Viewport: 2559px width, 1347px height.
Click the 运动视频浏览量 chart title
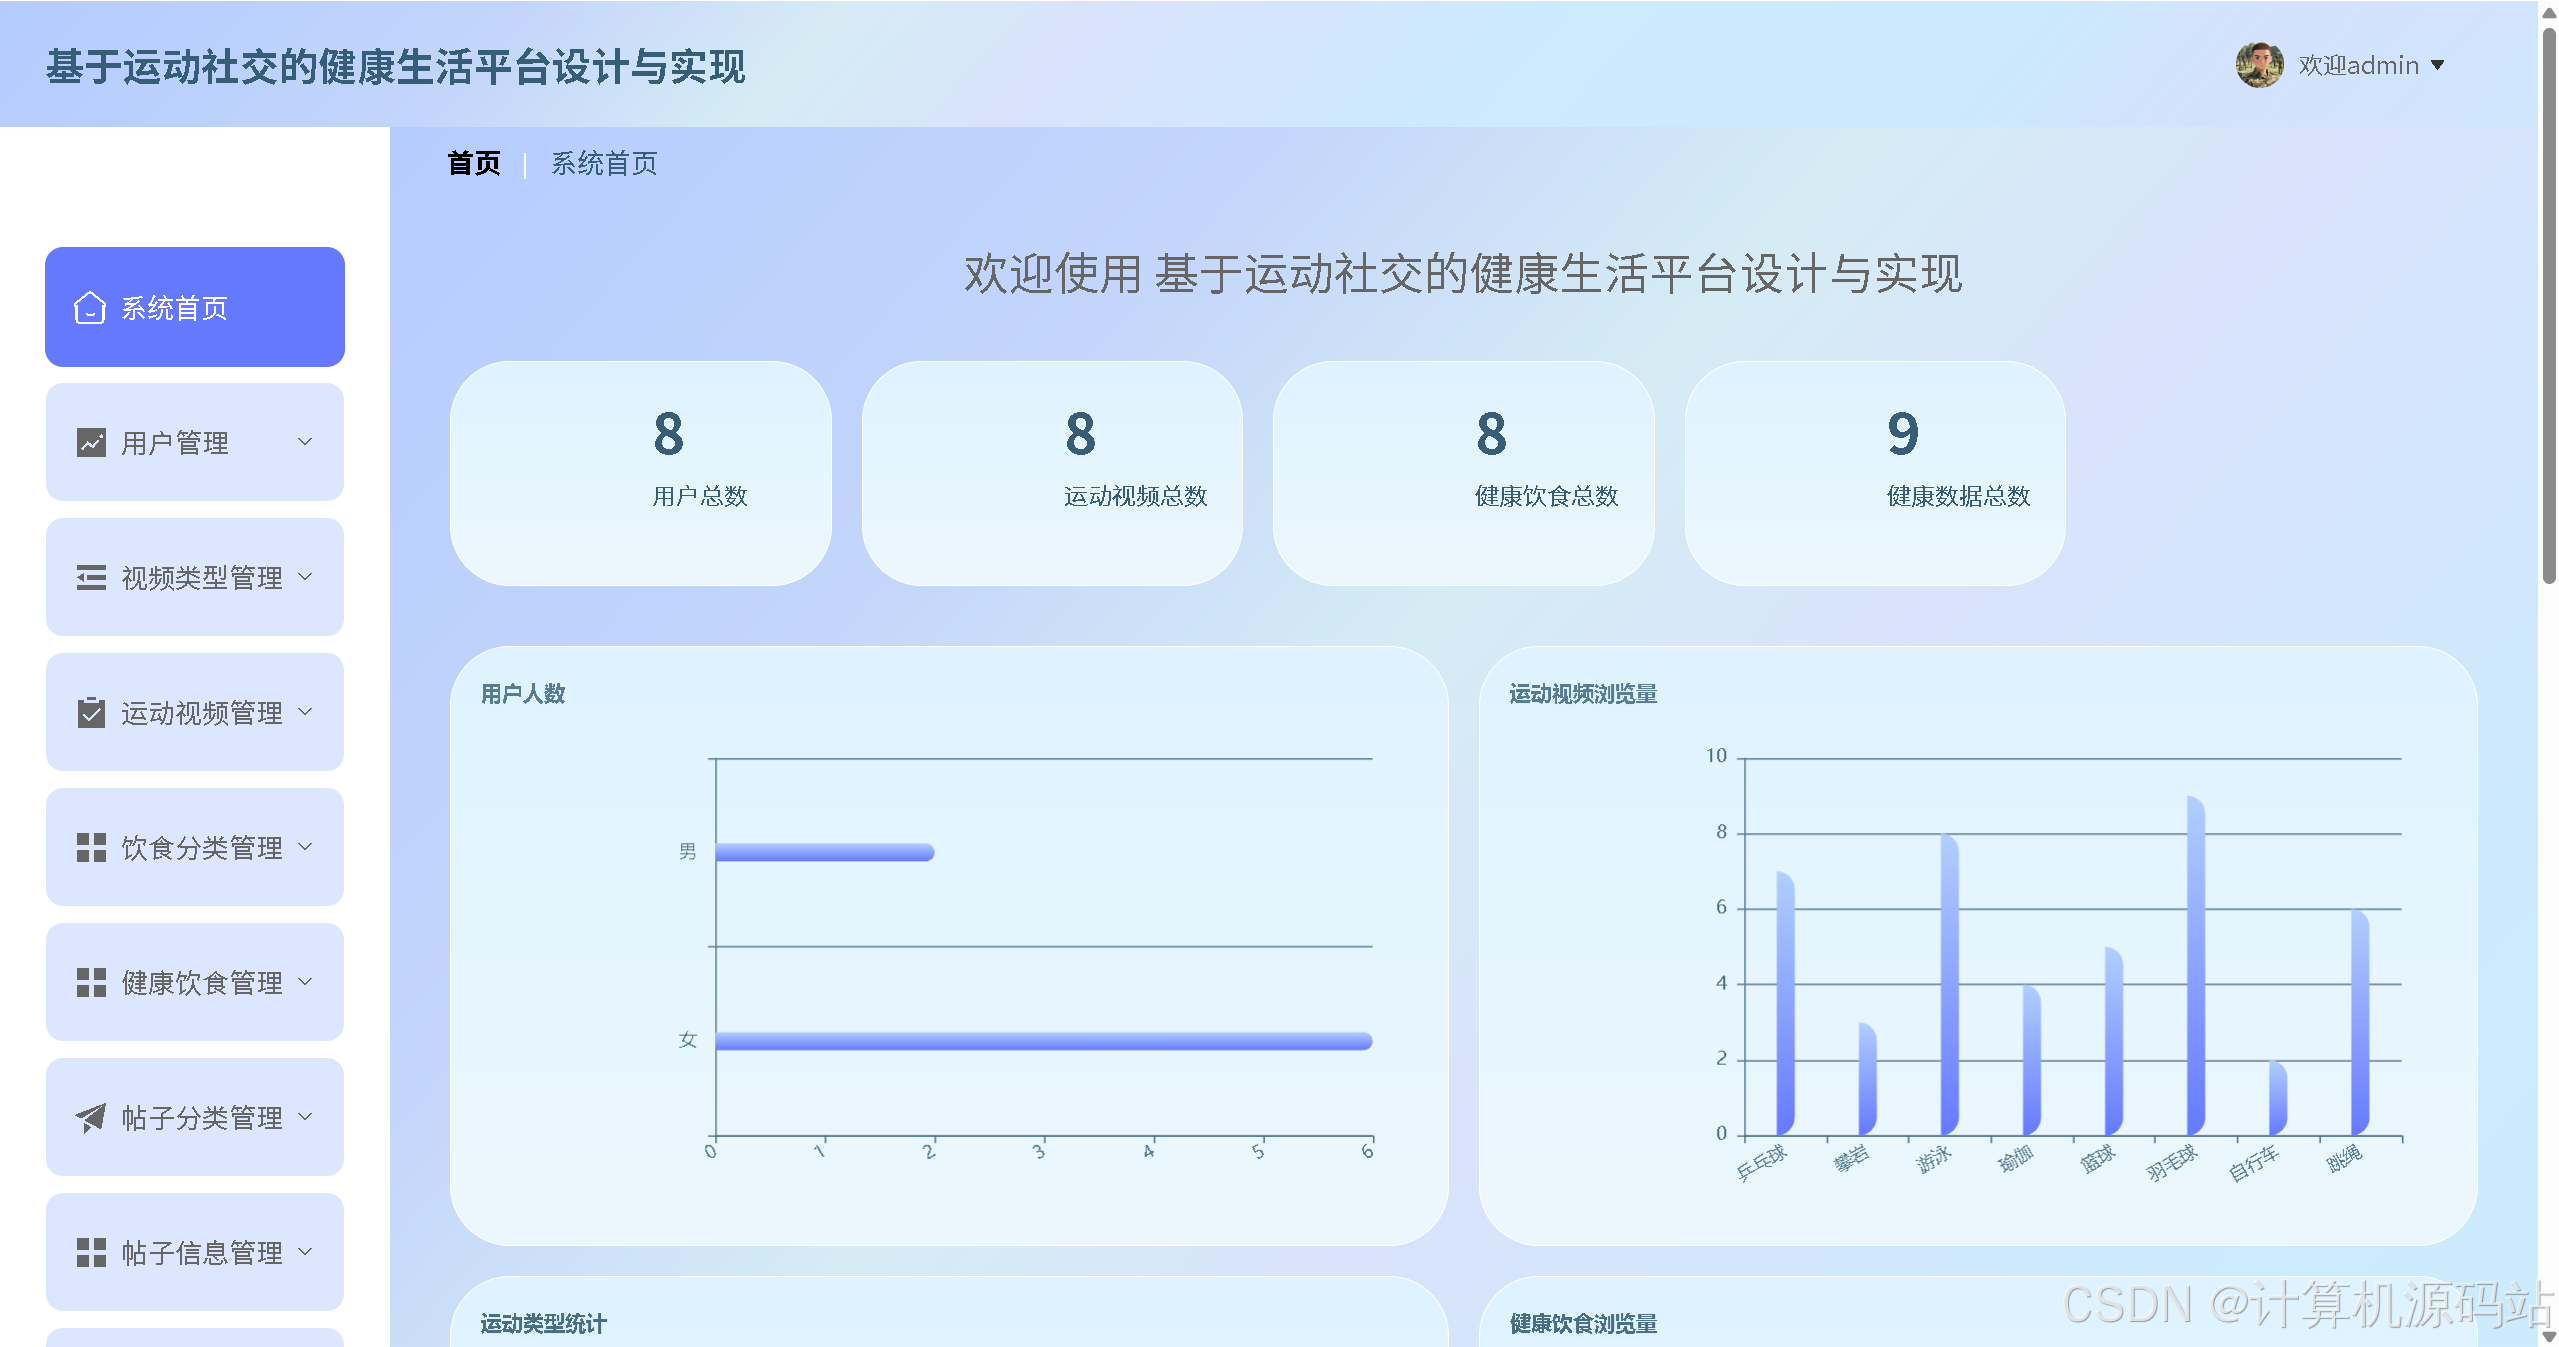pos(1583,694)
